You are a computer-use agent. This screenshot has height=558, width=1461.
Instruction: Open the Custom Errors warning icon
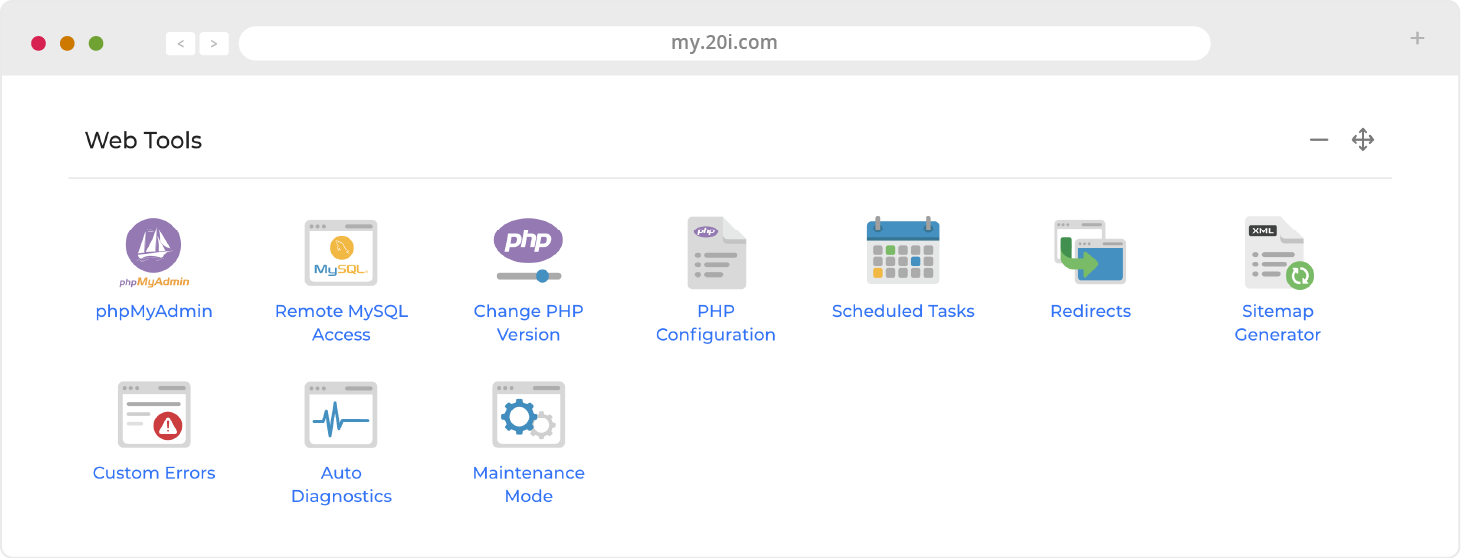point(154,414)
